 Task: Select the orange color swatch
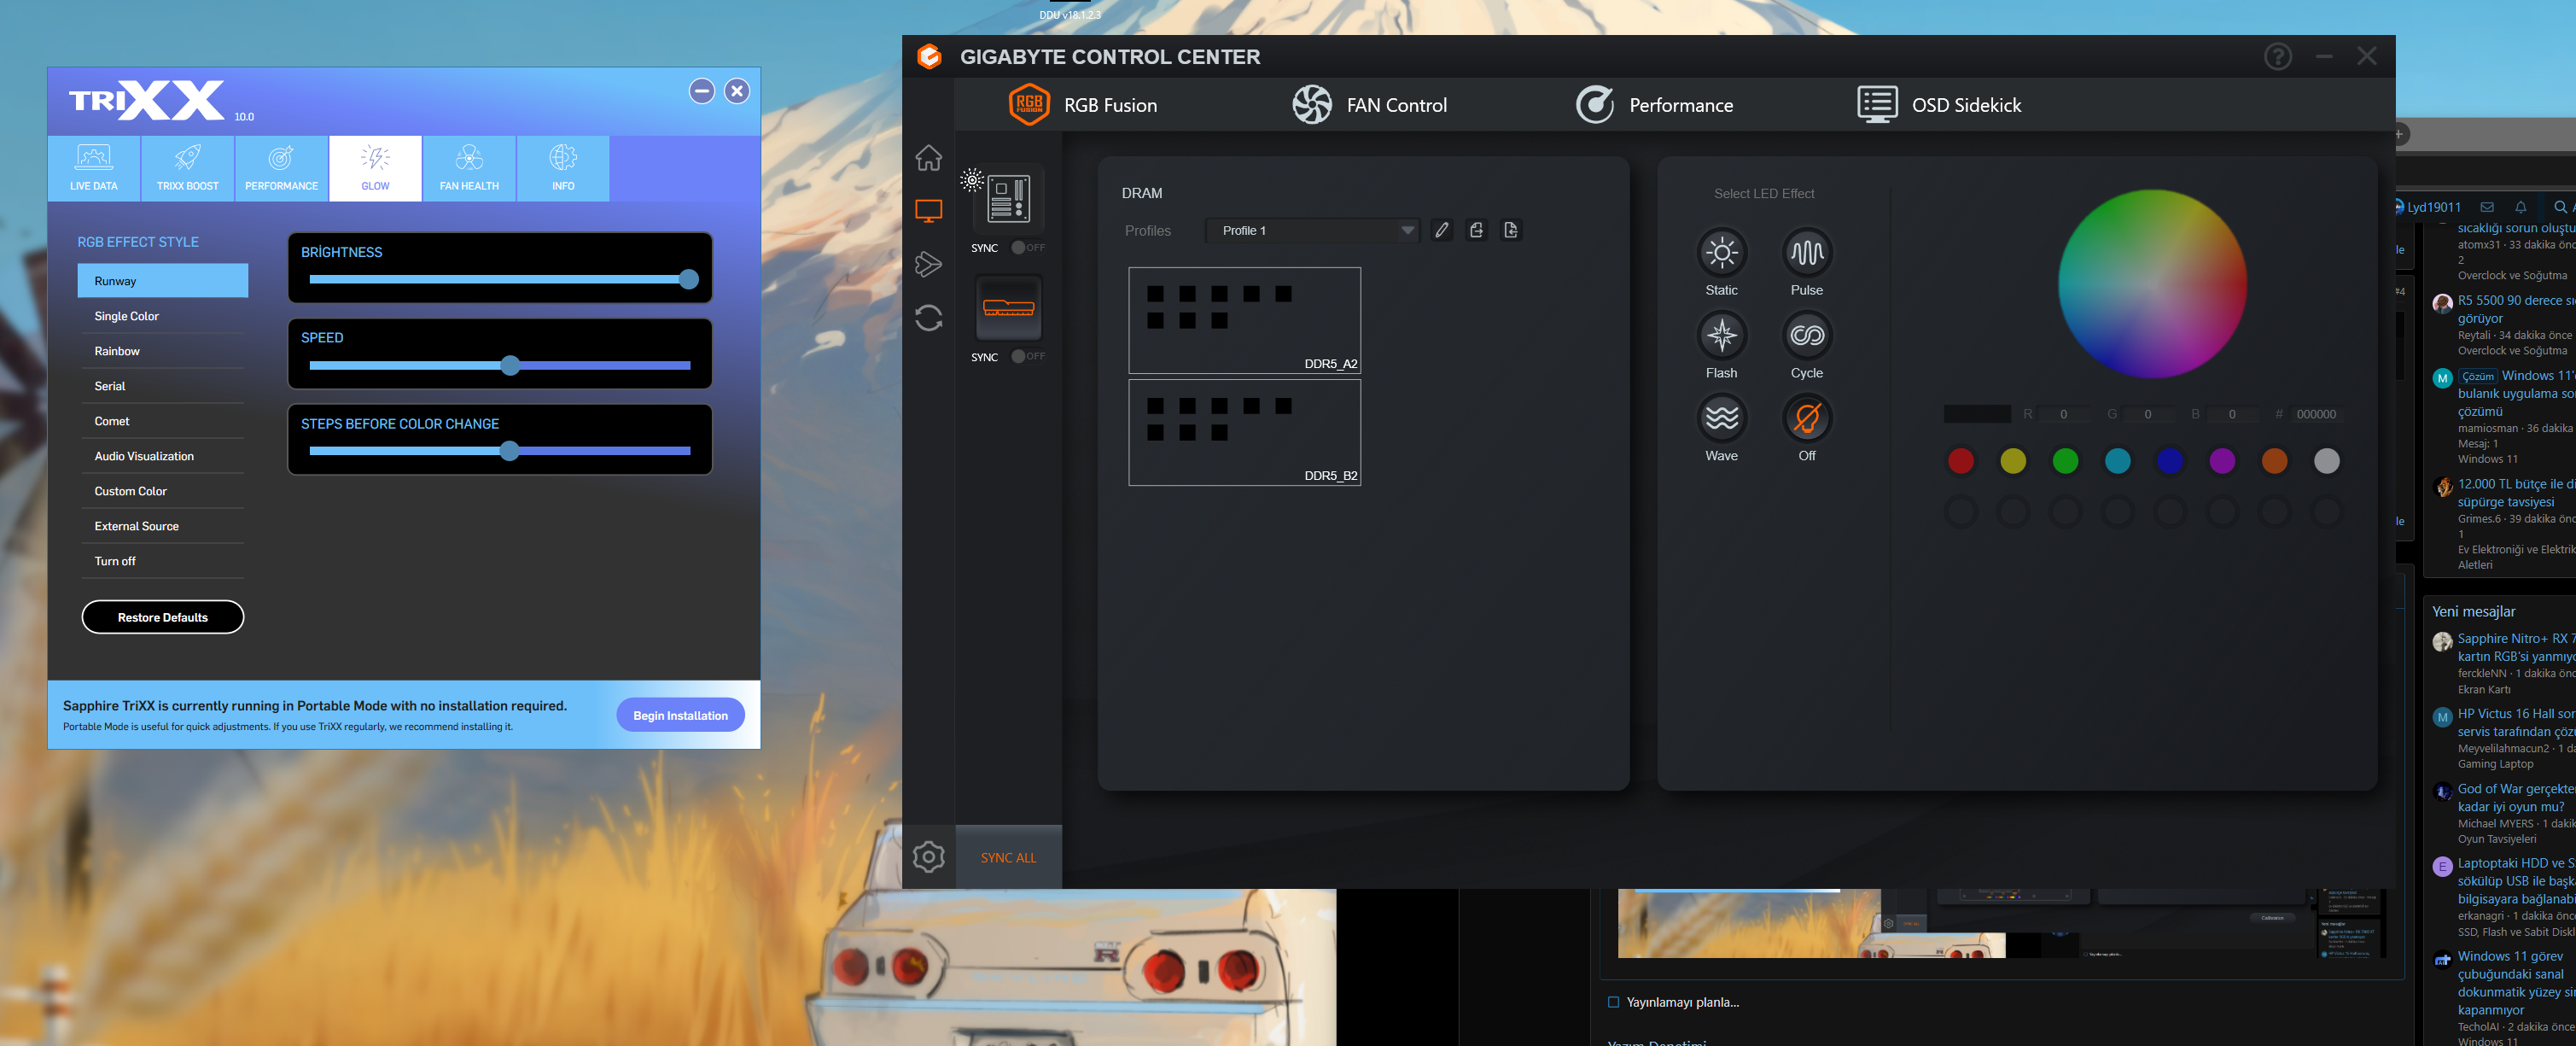point(2274,461)
